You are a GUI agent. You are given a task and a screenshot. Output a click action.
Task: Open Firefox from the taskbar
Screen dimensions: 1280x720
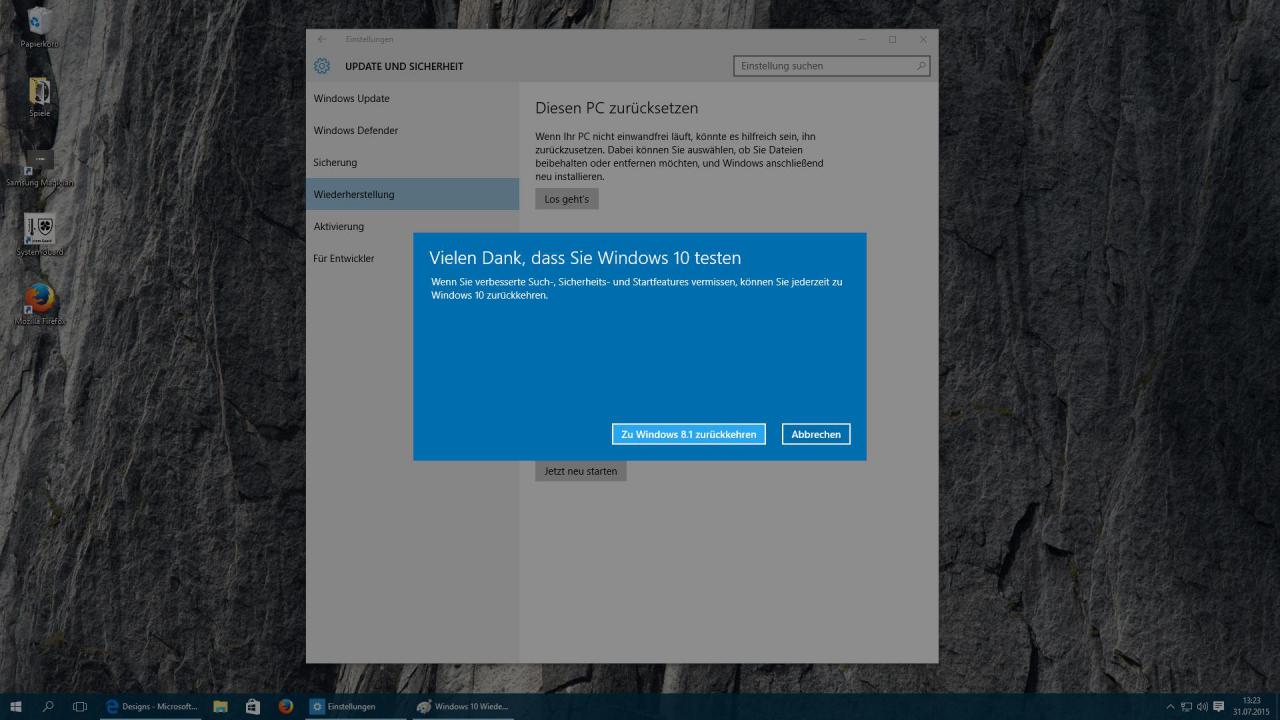pos(286,706)
